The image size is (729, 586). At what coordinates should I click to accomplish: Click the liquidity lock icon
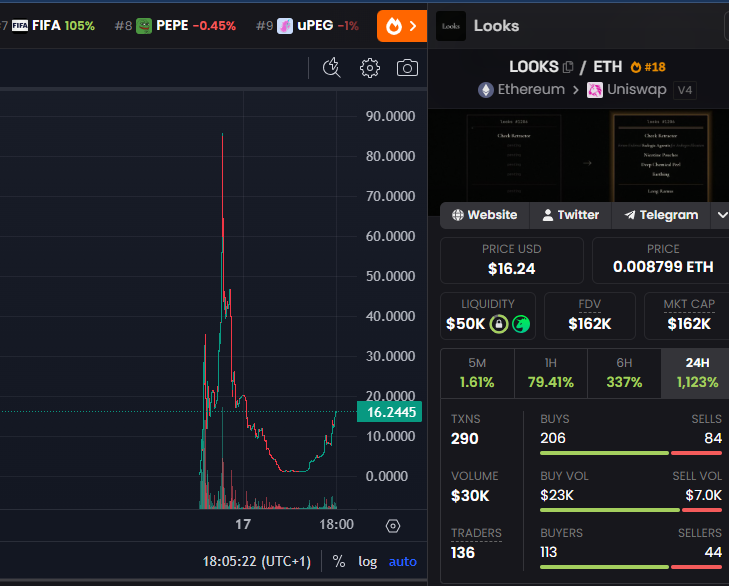pos(498,324)
